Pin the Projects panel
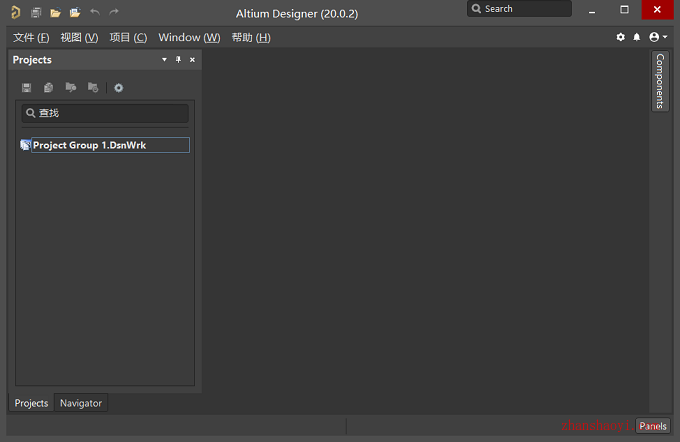 [178, 60]
